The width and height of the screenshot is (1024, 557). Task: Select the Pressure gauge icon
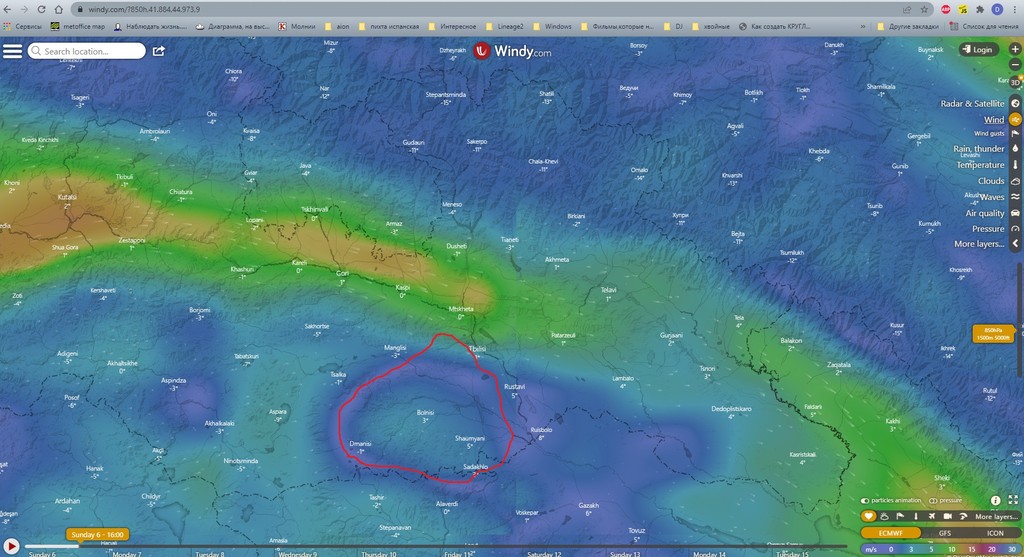(x=1015, y=229)
